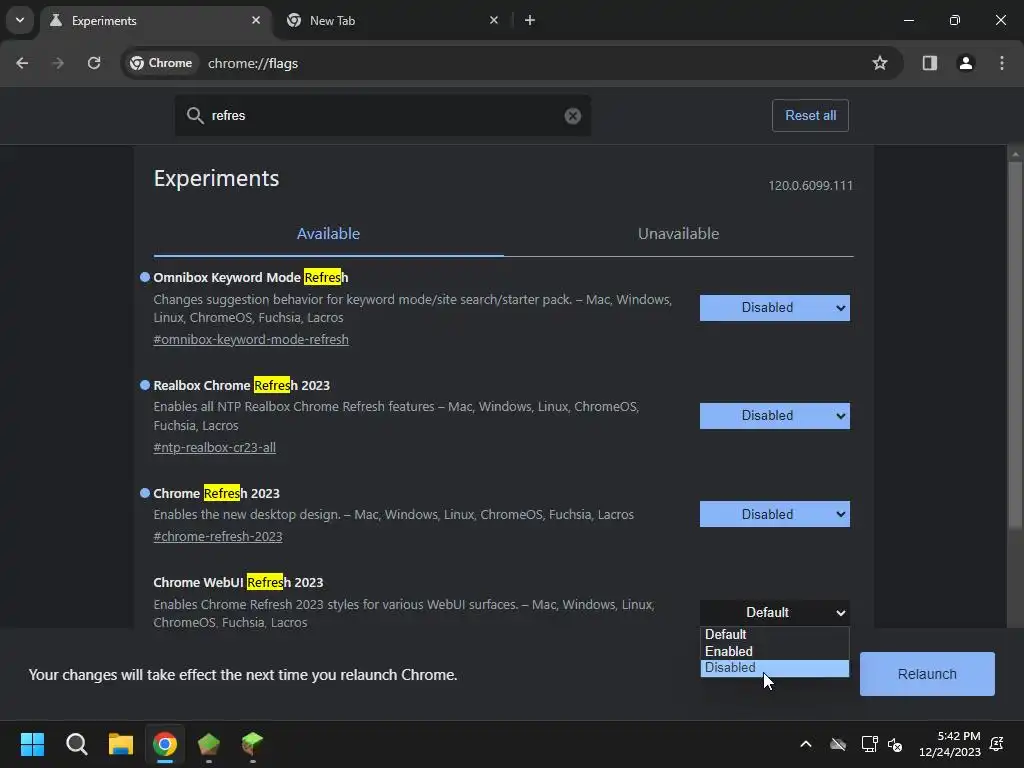Click the Chrome taskbar icon
This screenshot has width=1024, height=768.
pyautogui.click(x=165, y=744)
